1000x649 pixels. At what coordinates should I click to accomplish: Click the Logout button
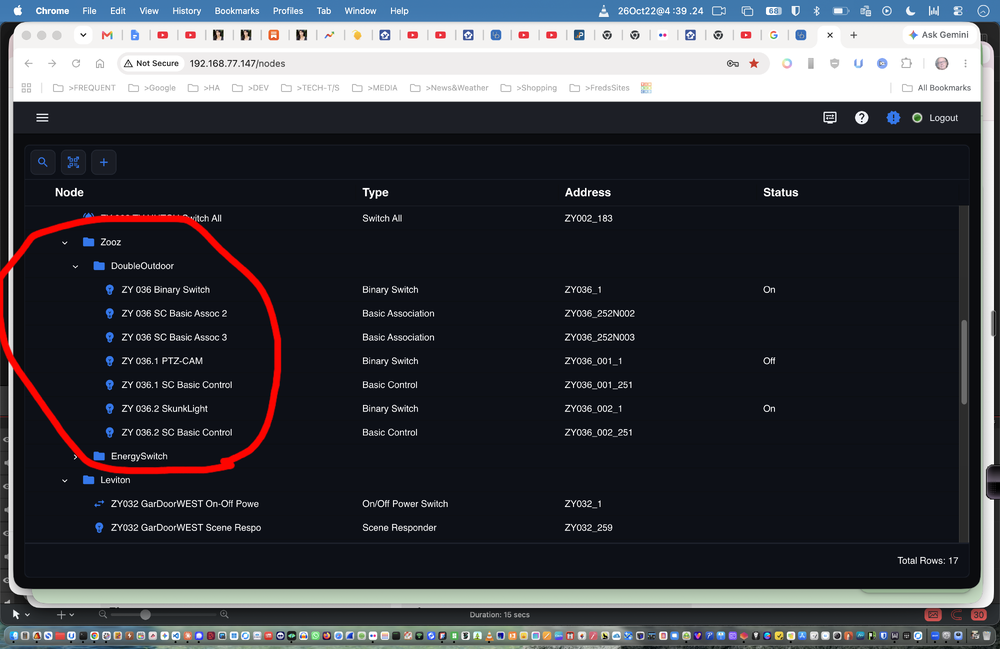943,118
